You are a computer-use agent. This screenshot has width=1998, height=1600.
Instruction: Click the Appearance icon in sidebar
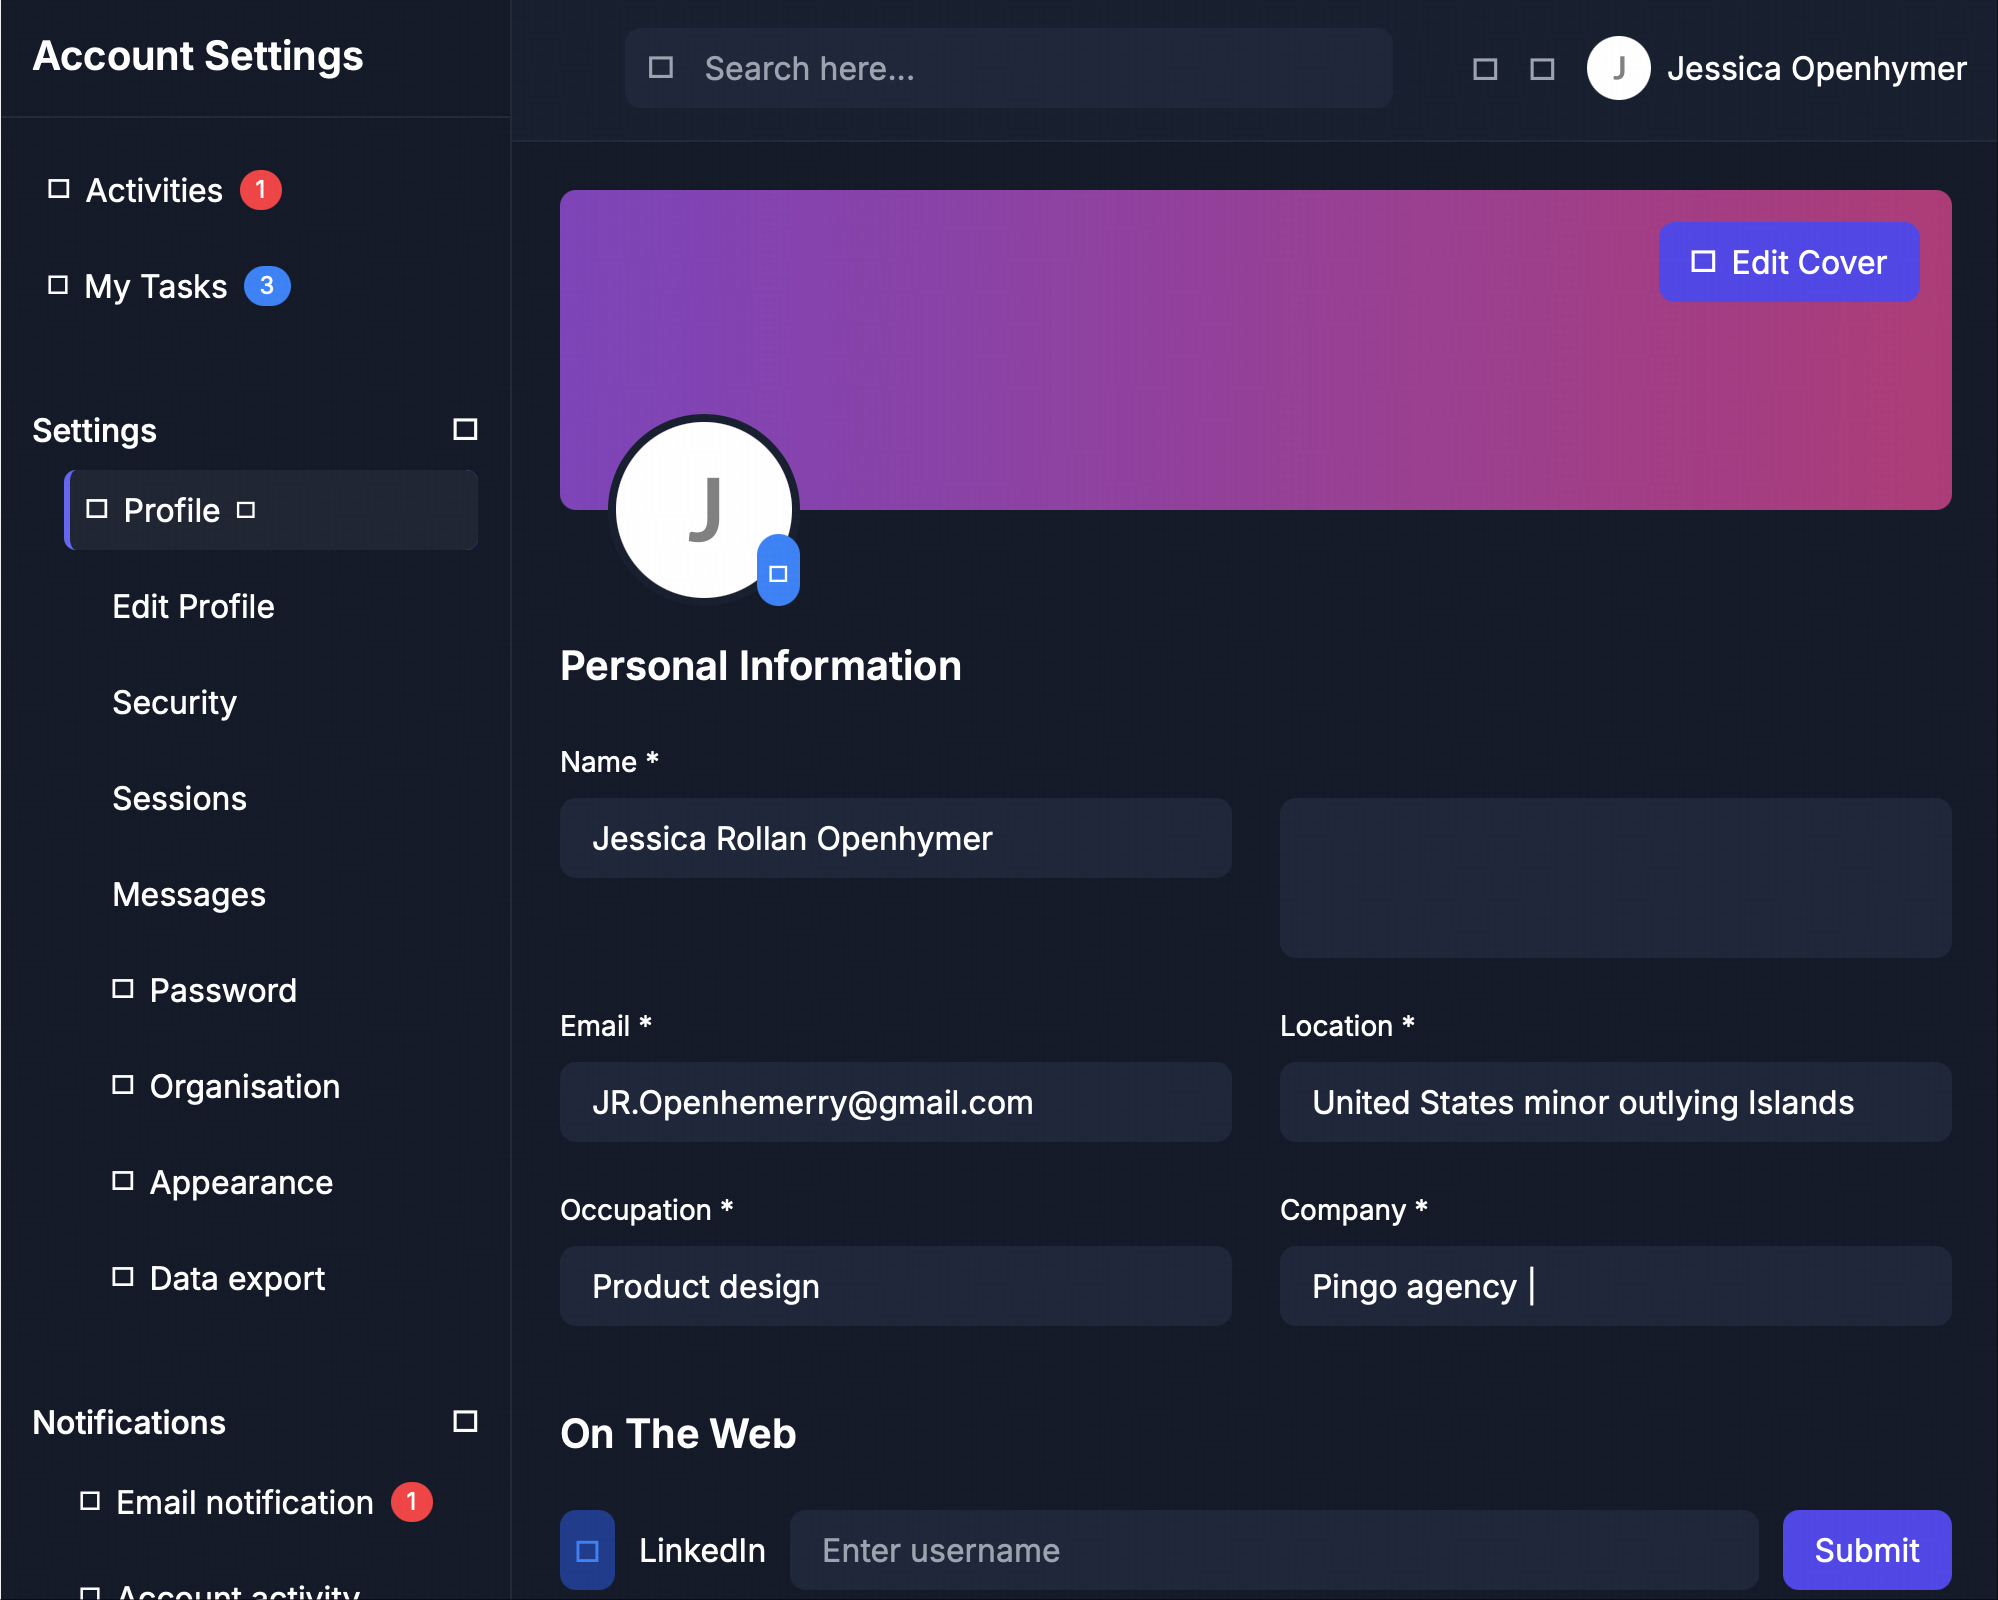click(123, 1181)
